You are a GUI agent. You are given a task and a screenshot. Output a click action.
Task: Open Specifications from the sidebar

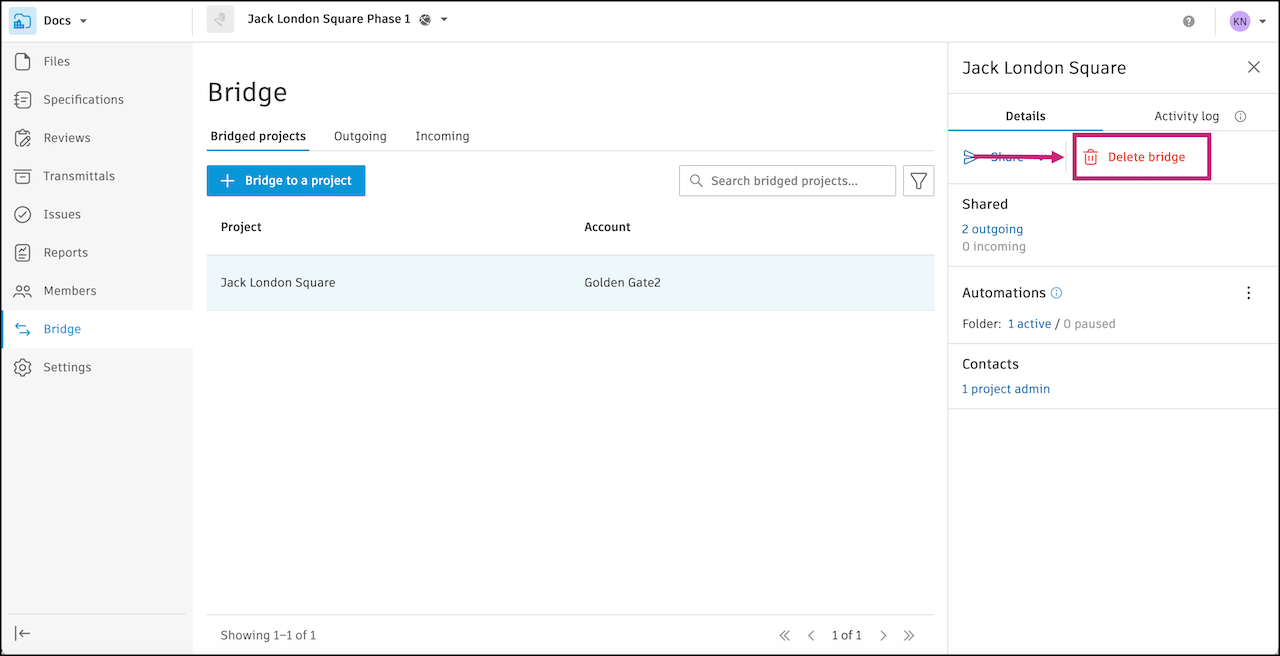83,100
